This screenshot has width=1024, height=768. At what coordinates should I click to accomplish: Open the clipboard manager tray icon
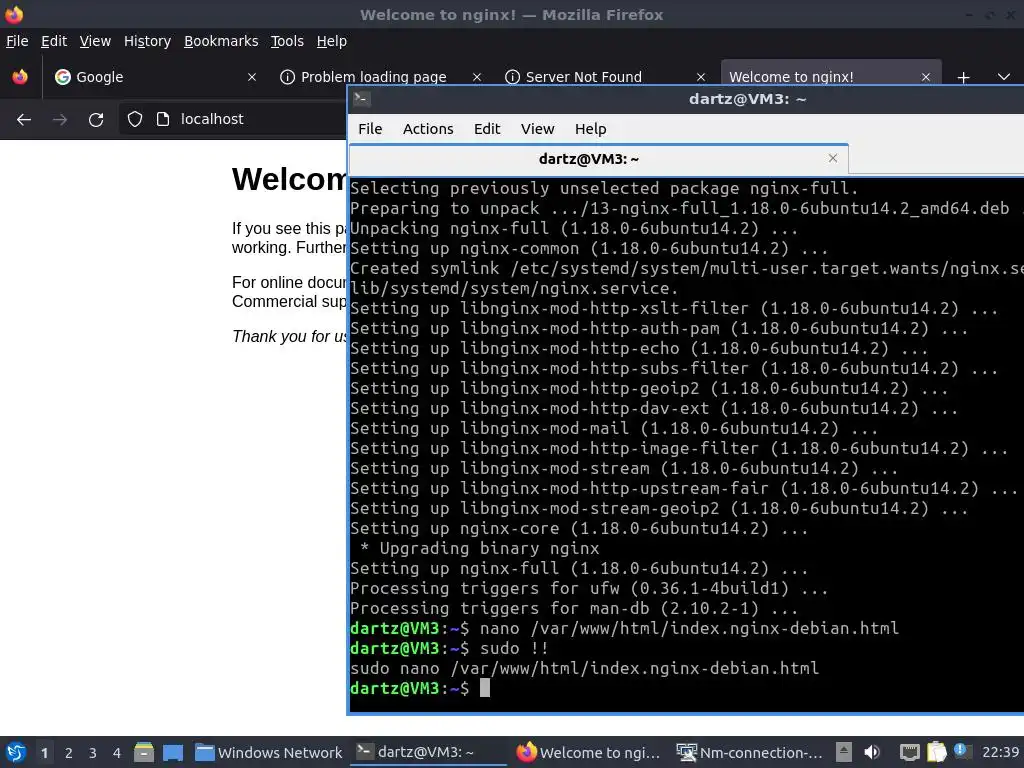[936, 752]
